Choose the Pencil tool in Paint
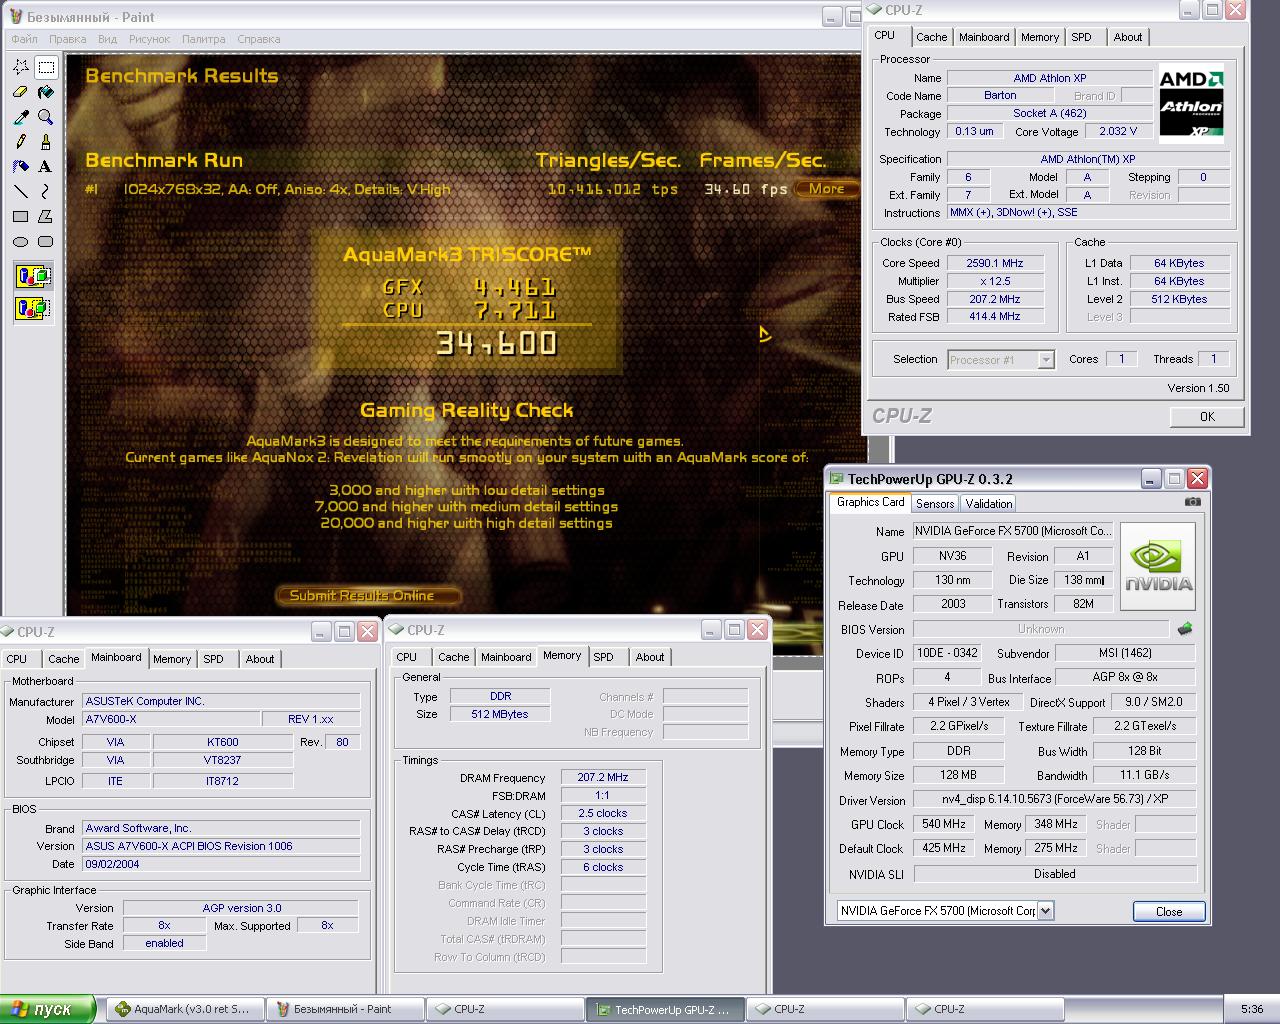The height and width of the screenshot is (1024, 1280). [20, 142]
